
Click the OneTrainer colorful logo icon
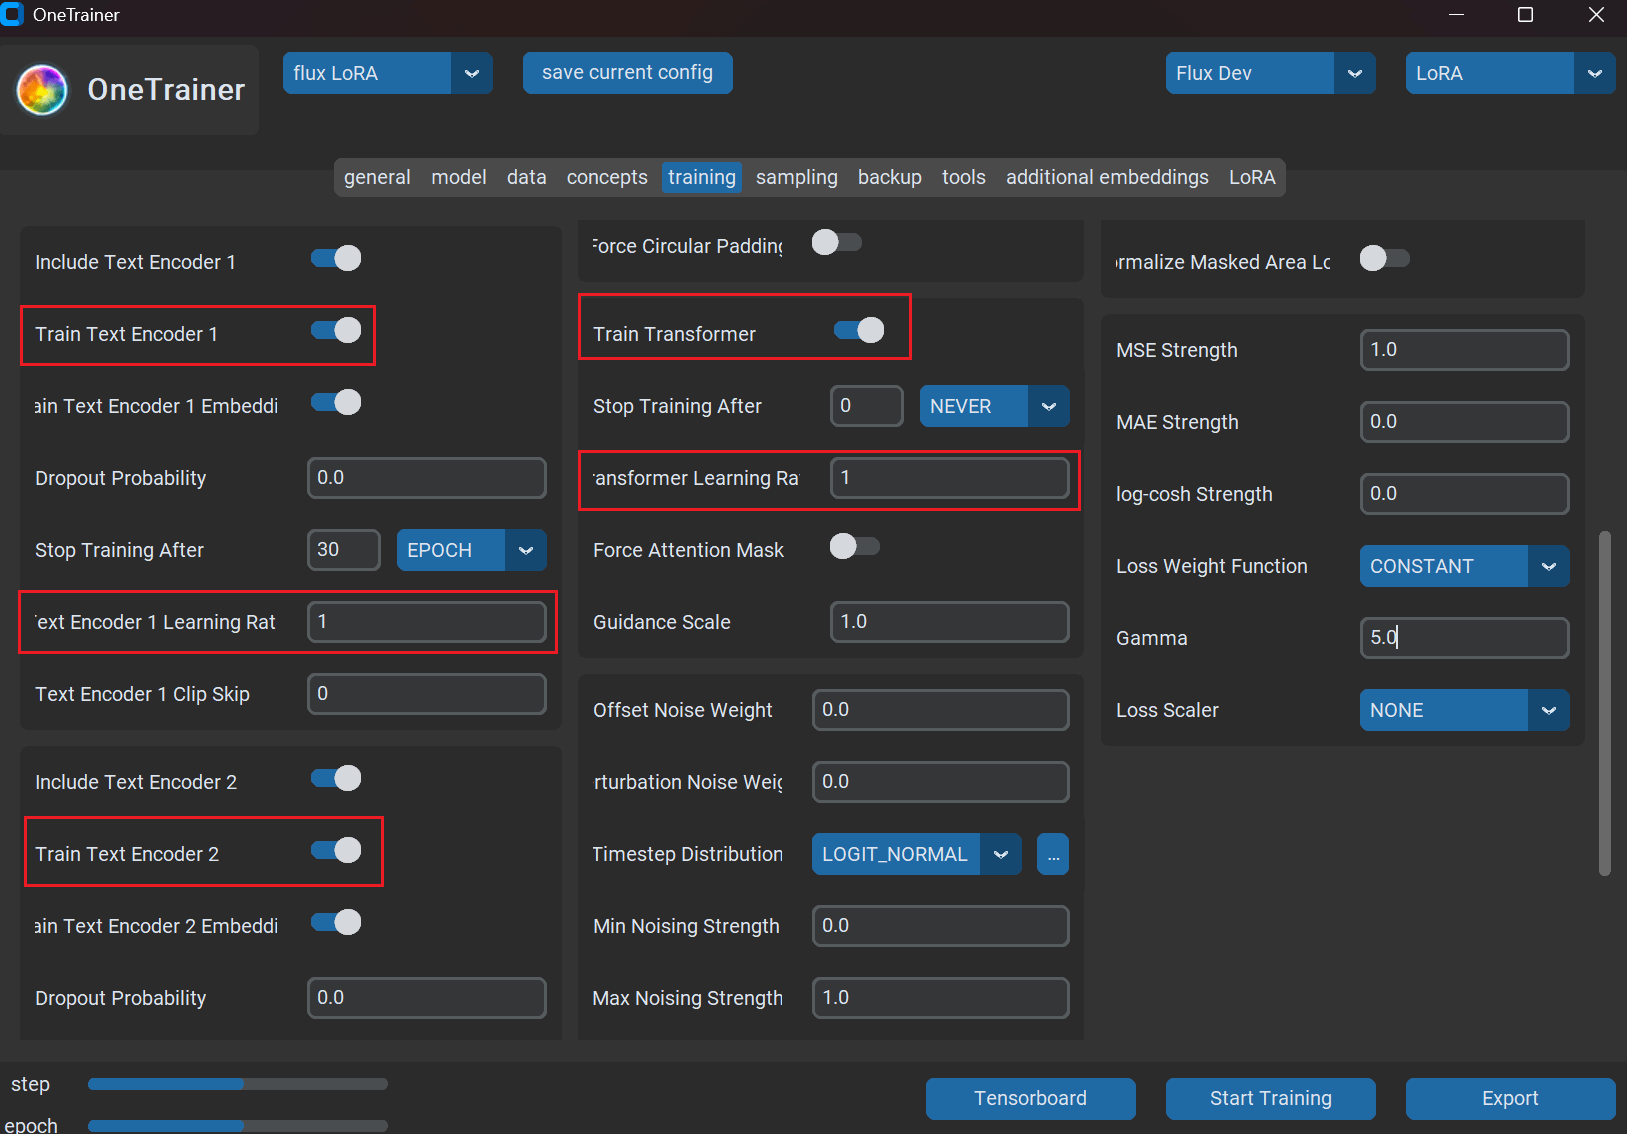(42, 90)
